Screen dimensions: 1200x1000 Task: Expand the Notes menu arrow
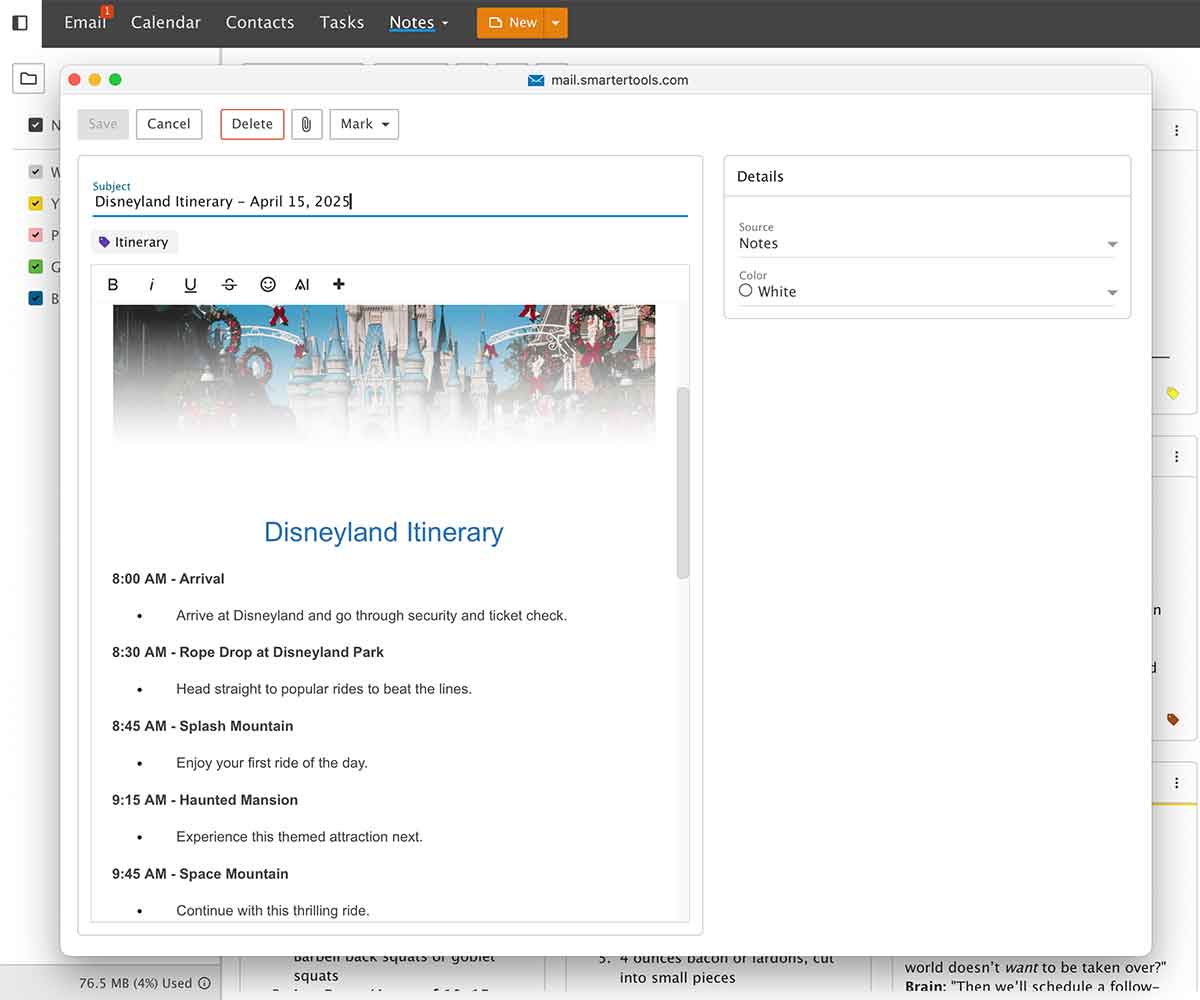click(x=445, y=23)
